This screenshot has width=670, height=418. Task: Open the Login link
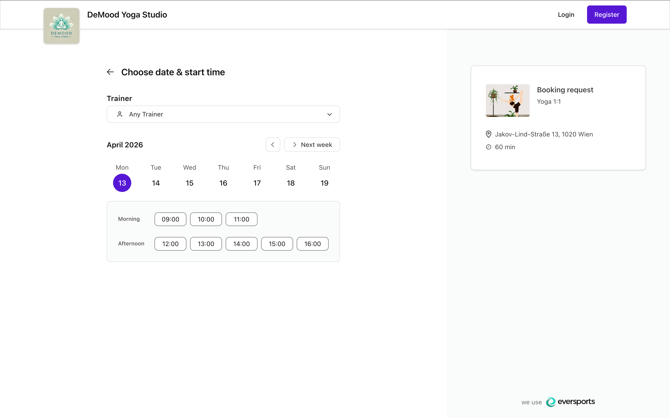[x=566, y=15]
